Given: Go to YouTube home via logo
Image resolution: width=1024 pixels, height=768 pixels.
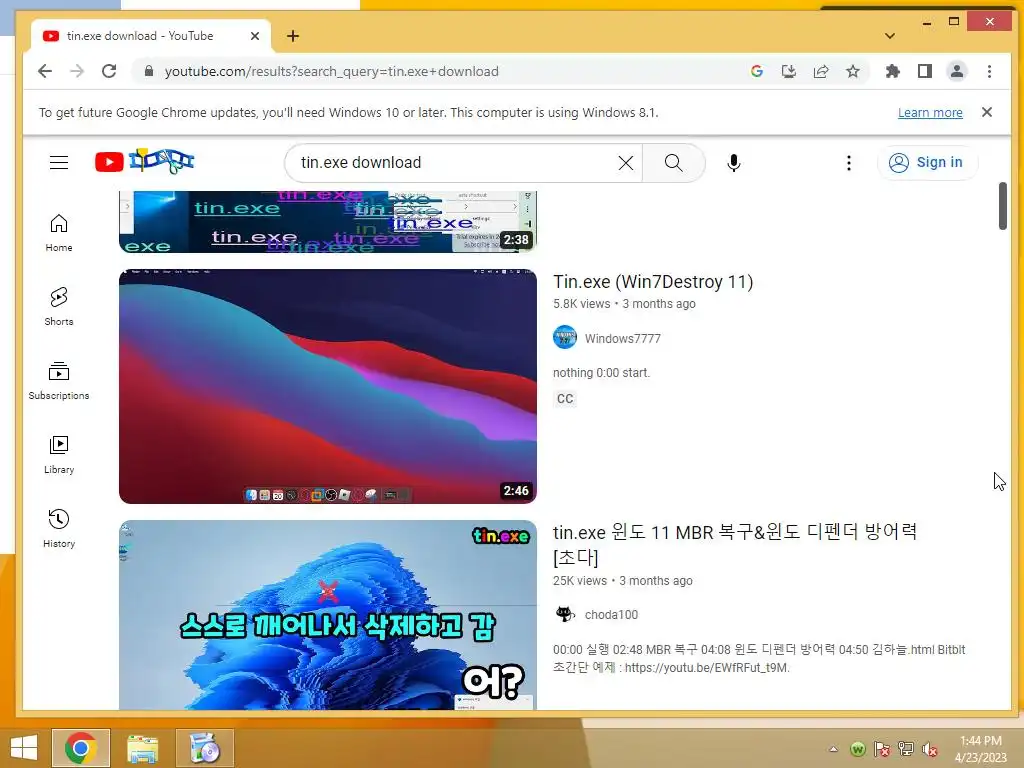Looking at the screenshot, I should coord(144,161).
